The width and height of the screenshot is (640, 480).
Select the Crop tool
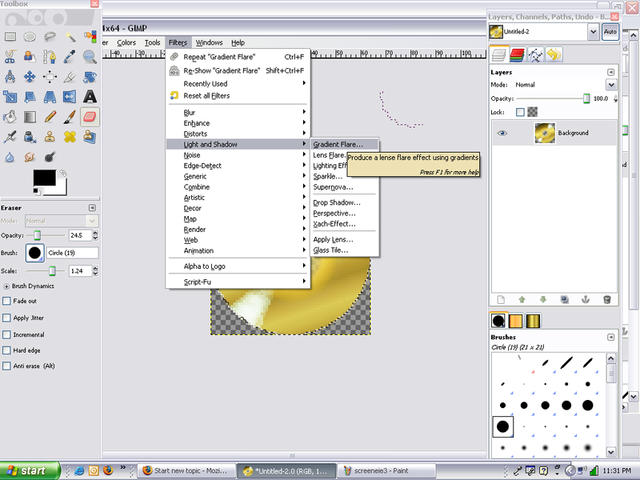pos(70,77)
